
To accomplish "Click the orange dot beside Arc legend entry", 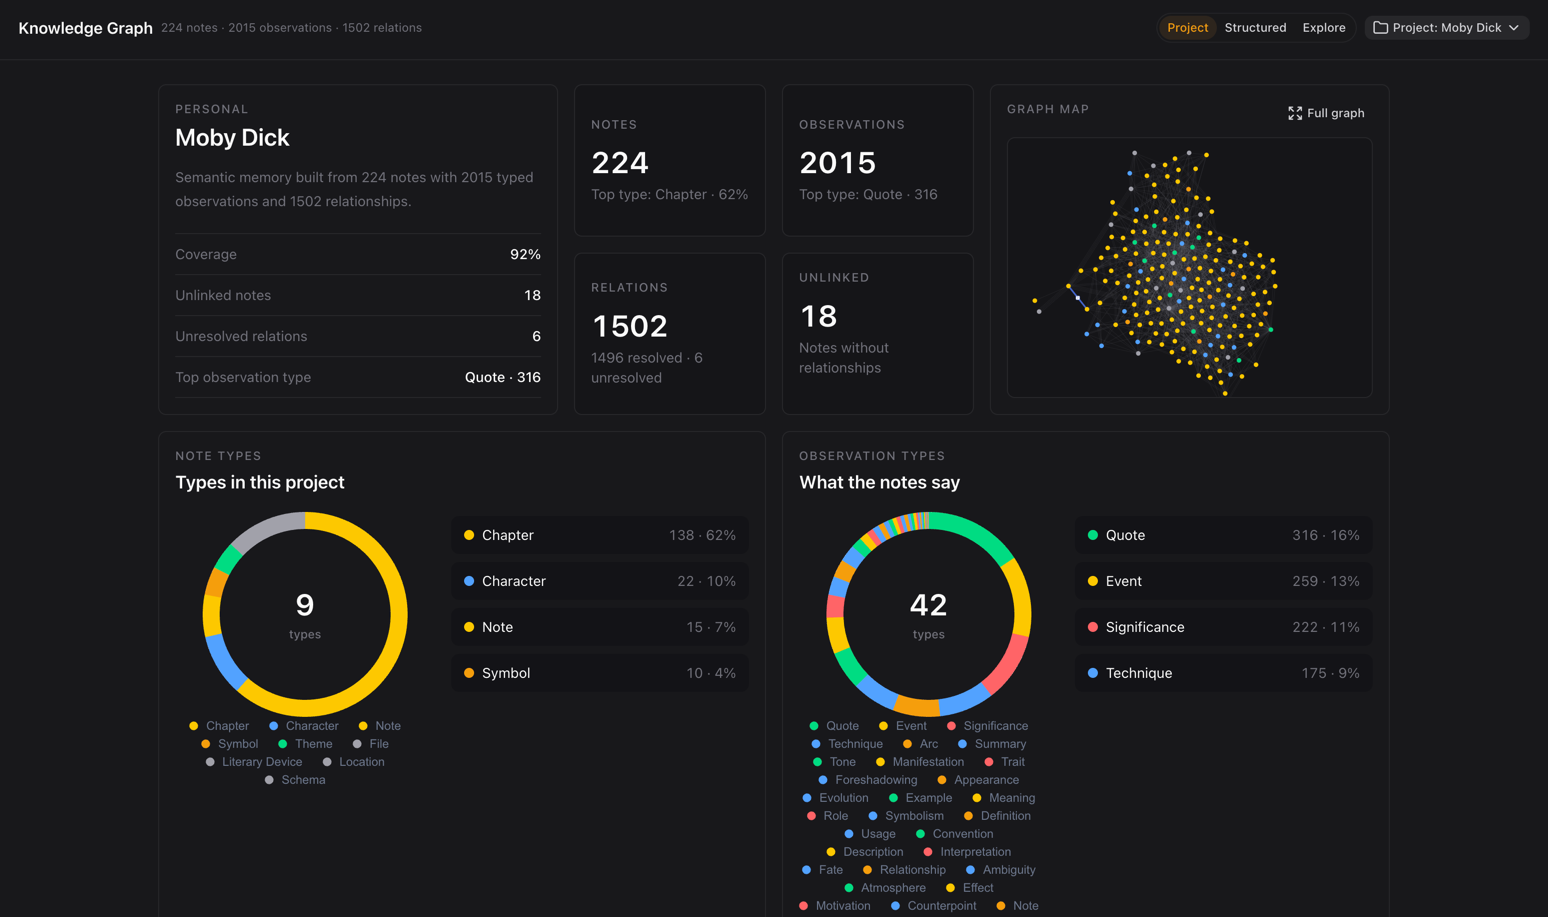I will pos(907,744).
